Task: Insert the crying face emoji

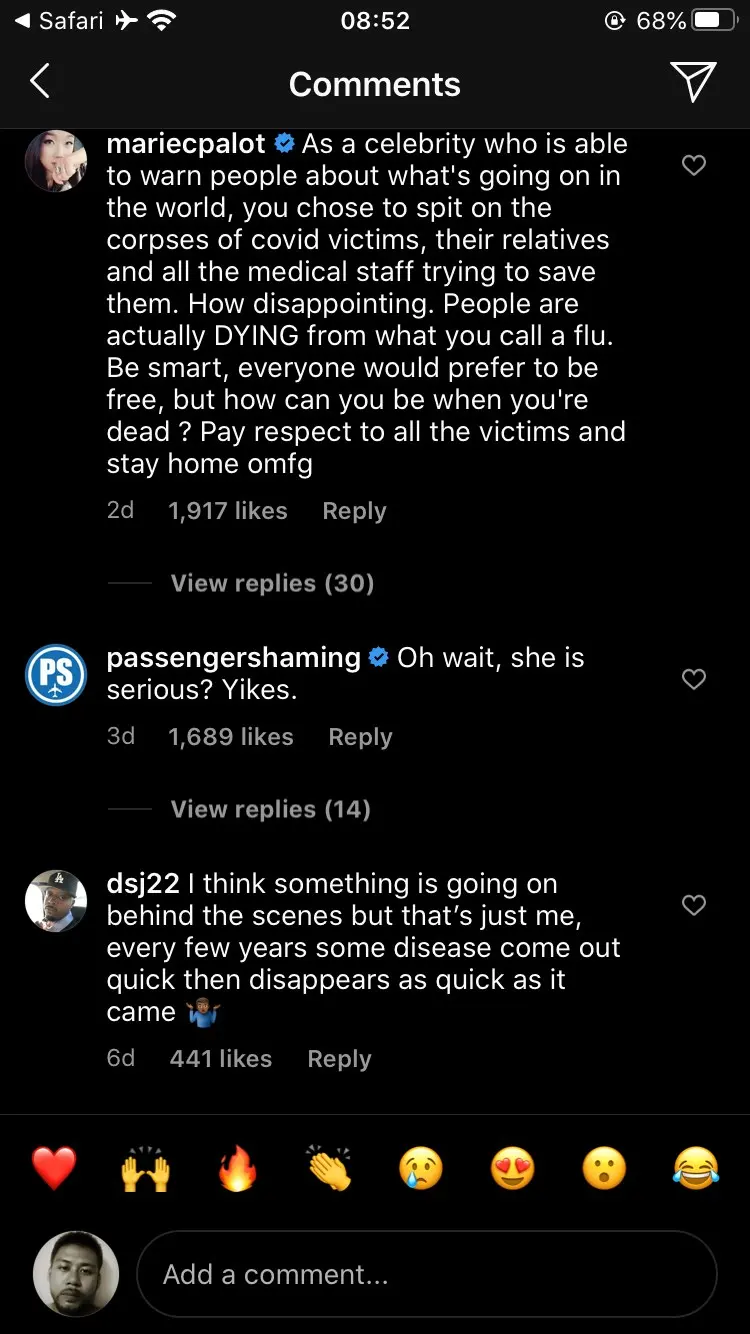Action: 421,1168
